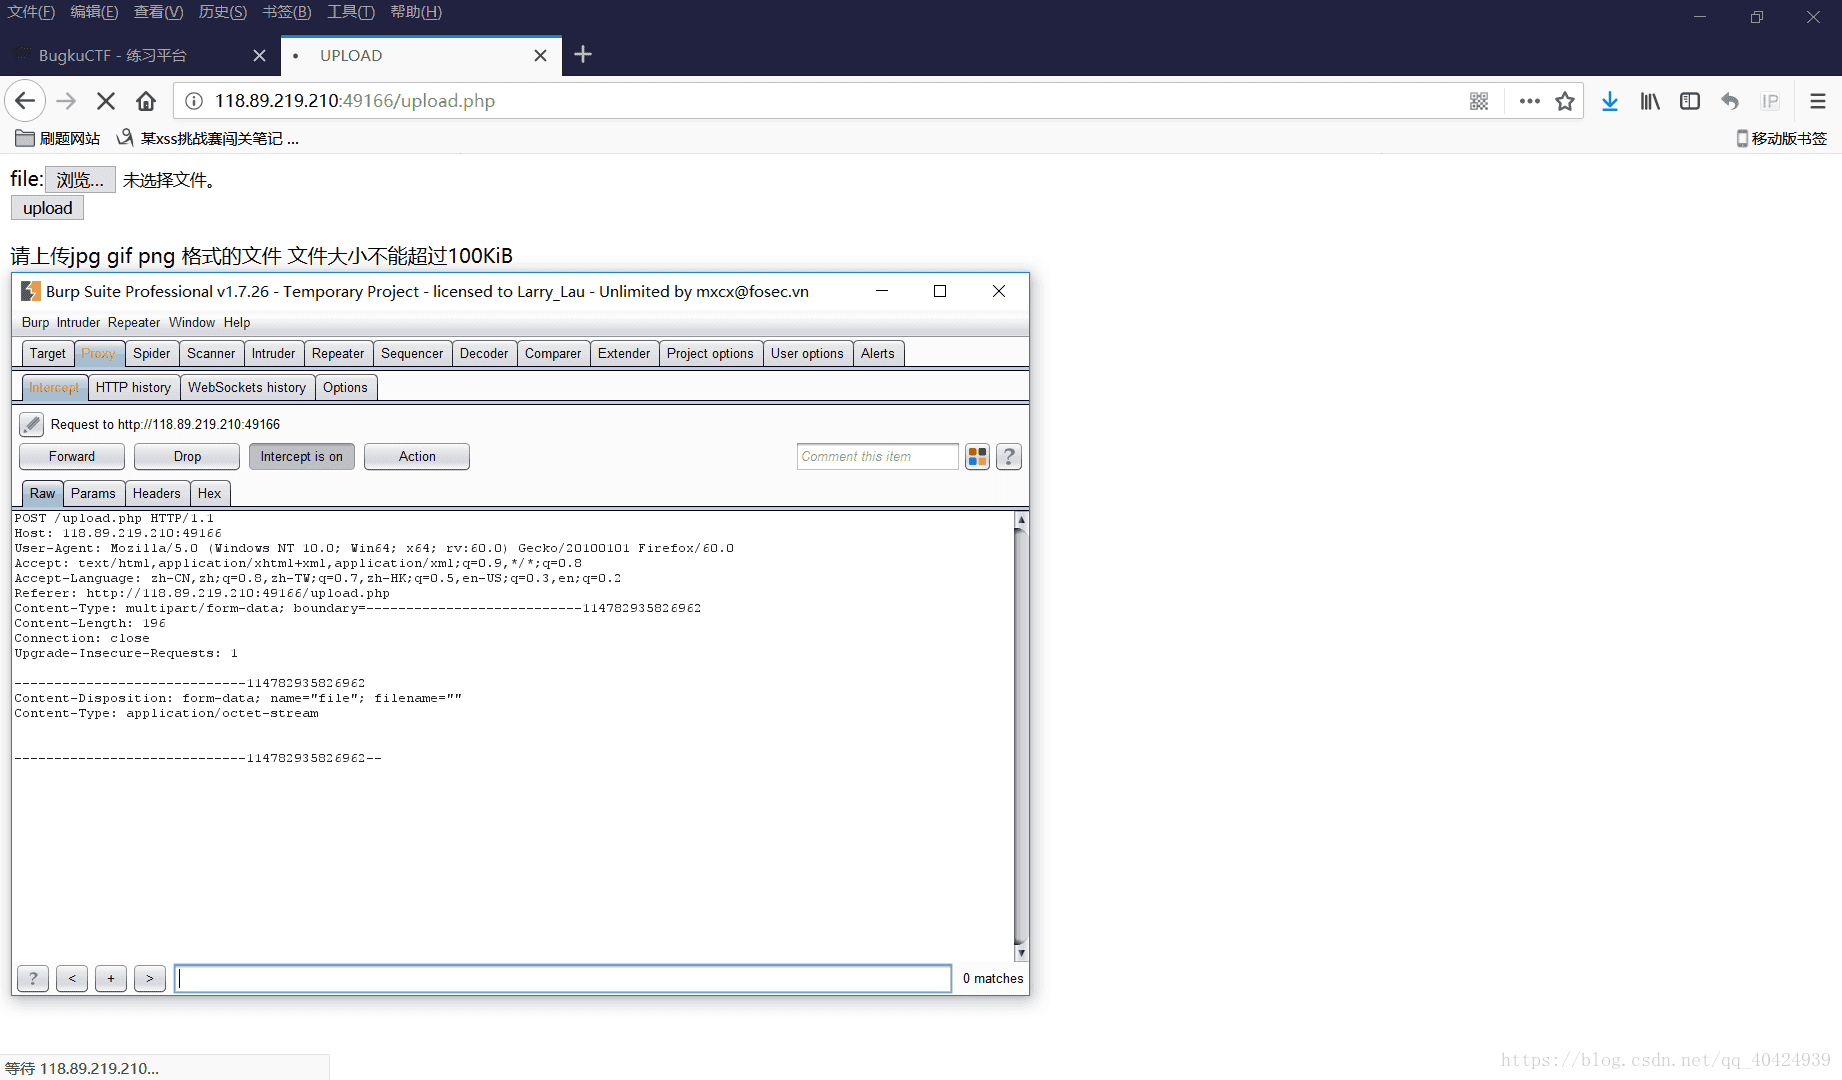Switch to the Target tab

coord(48,354)
